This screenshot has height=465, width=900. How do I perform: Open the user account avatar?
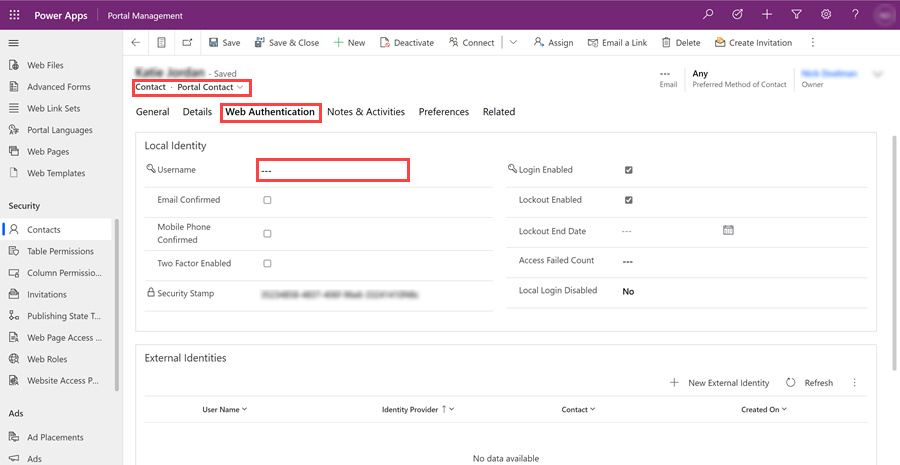tap(883, 15)
